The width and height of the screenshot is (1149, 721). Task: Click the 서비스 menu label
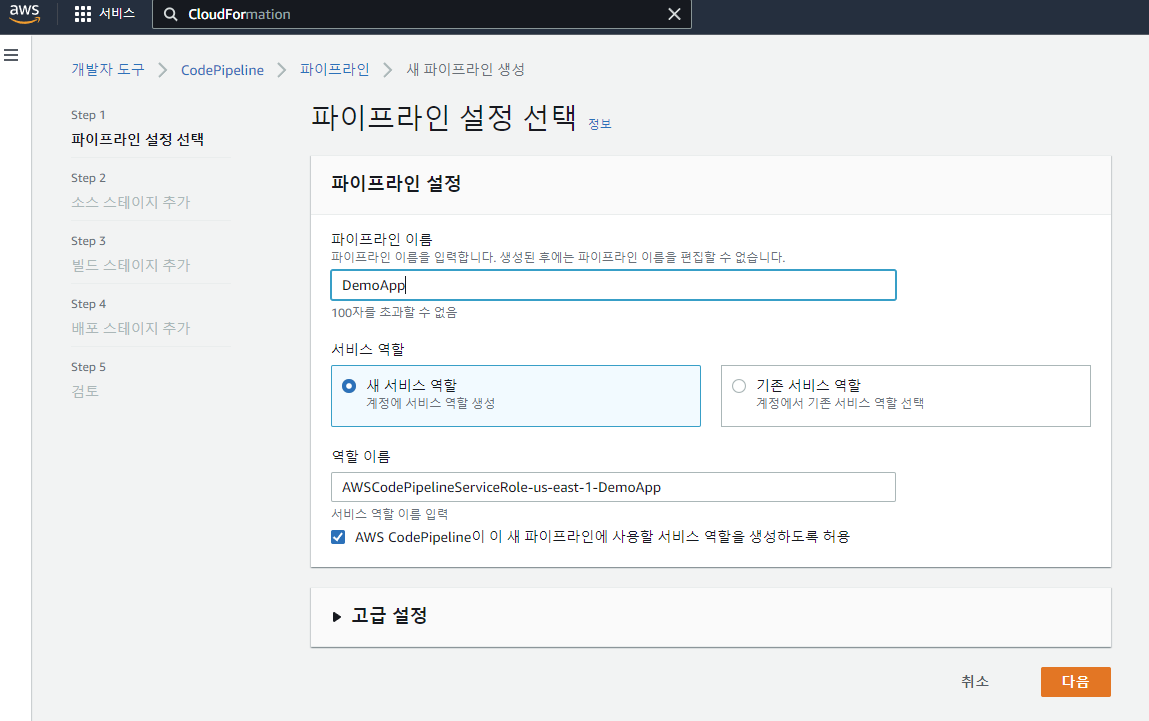[117, 13]
